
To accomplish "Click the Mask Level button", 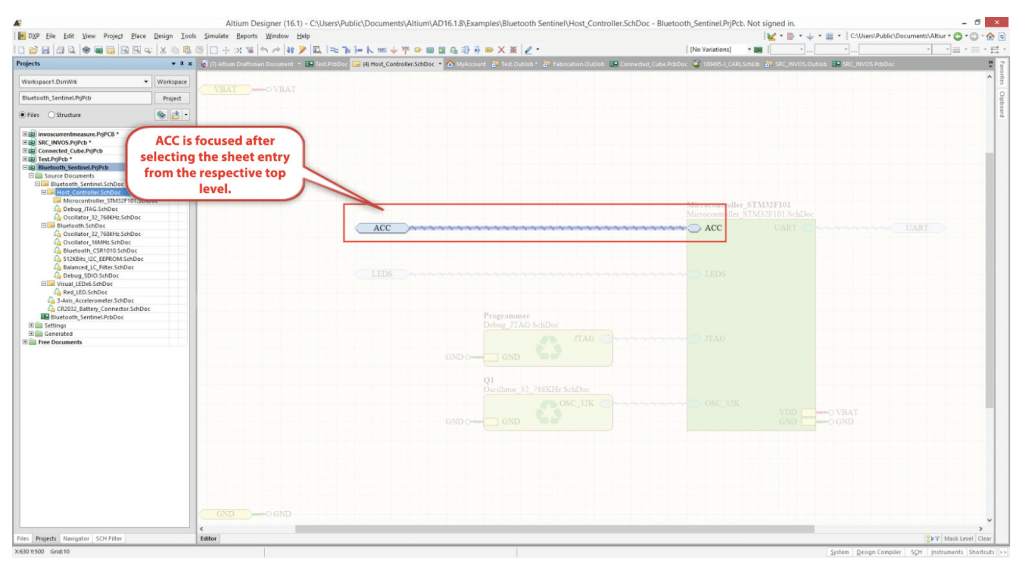I will [x=958, y=539].
